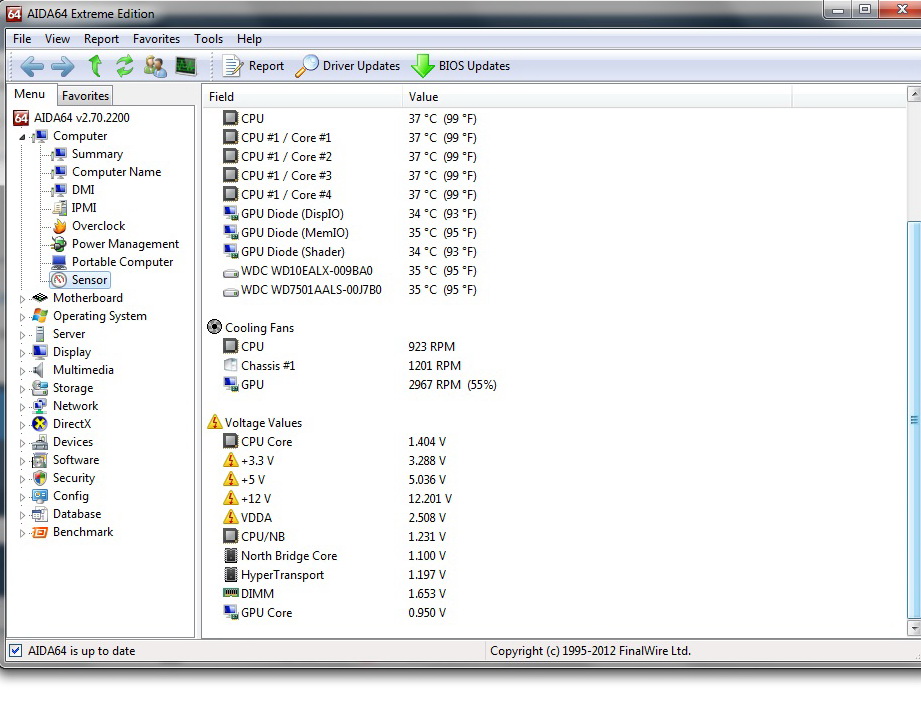Expand the Storage tree node
921x713 pixels.
(x=22, y=389)
